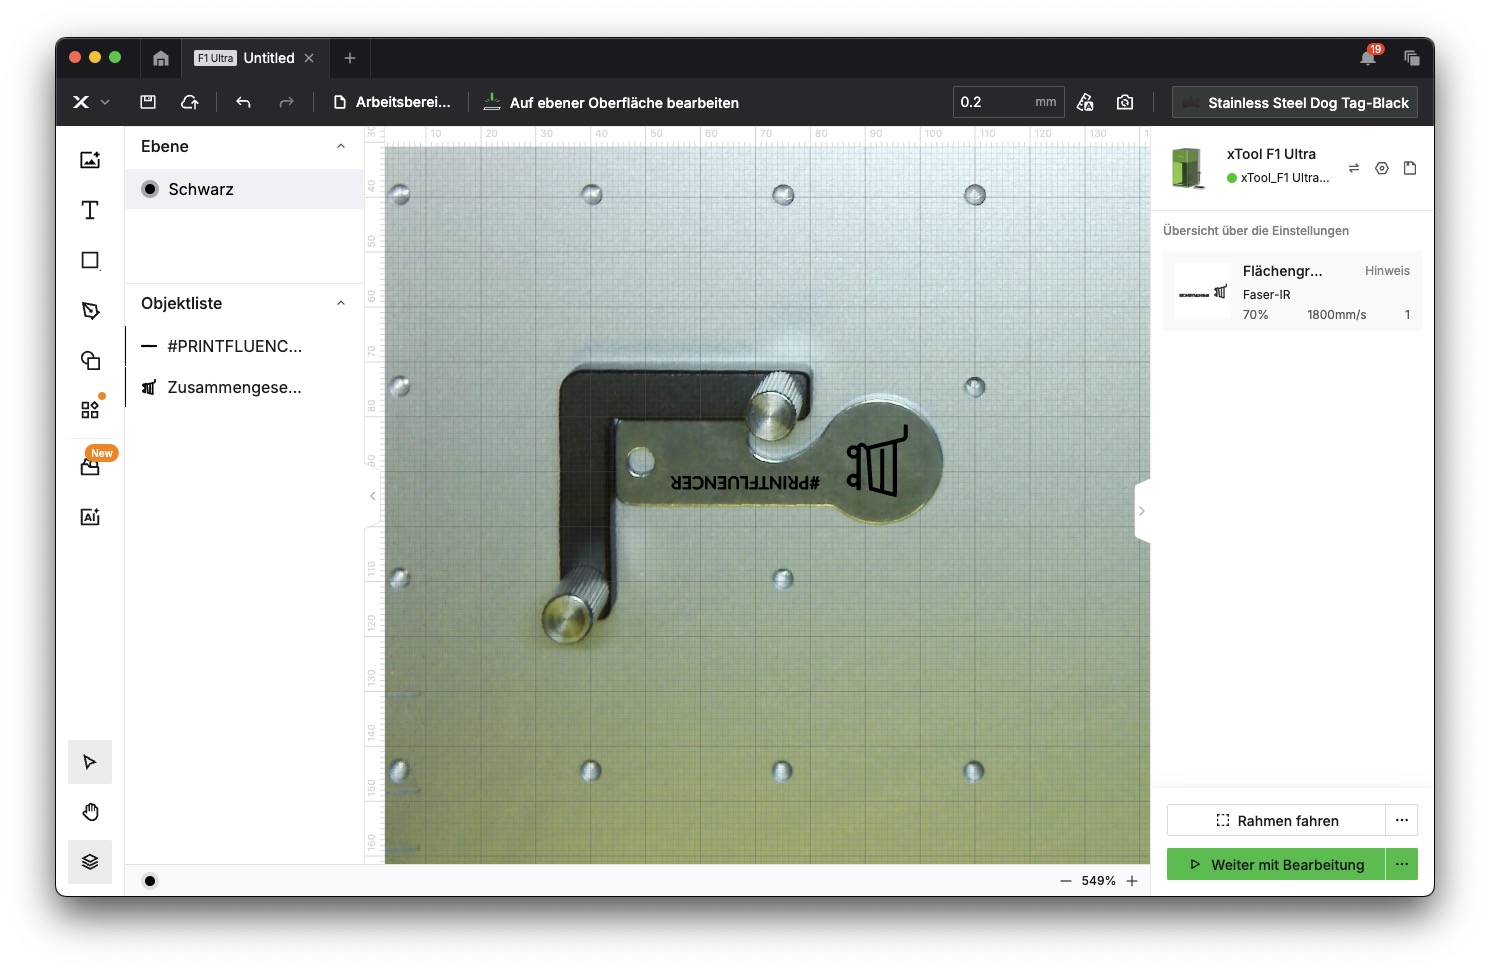
Task: Select the pen vector tool
Action: (x=90, y=310)
